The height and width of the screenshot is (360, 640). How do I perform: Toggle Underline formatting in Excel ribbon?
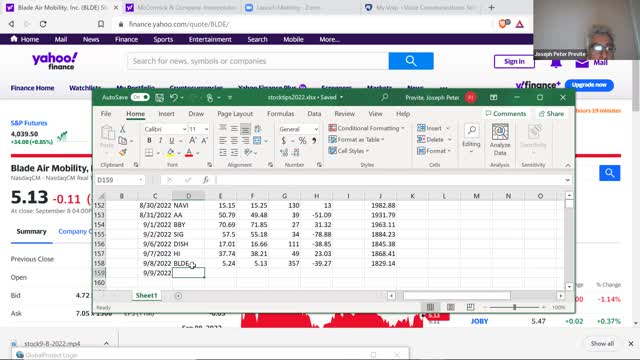[171, 140]
